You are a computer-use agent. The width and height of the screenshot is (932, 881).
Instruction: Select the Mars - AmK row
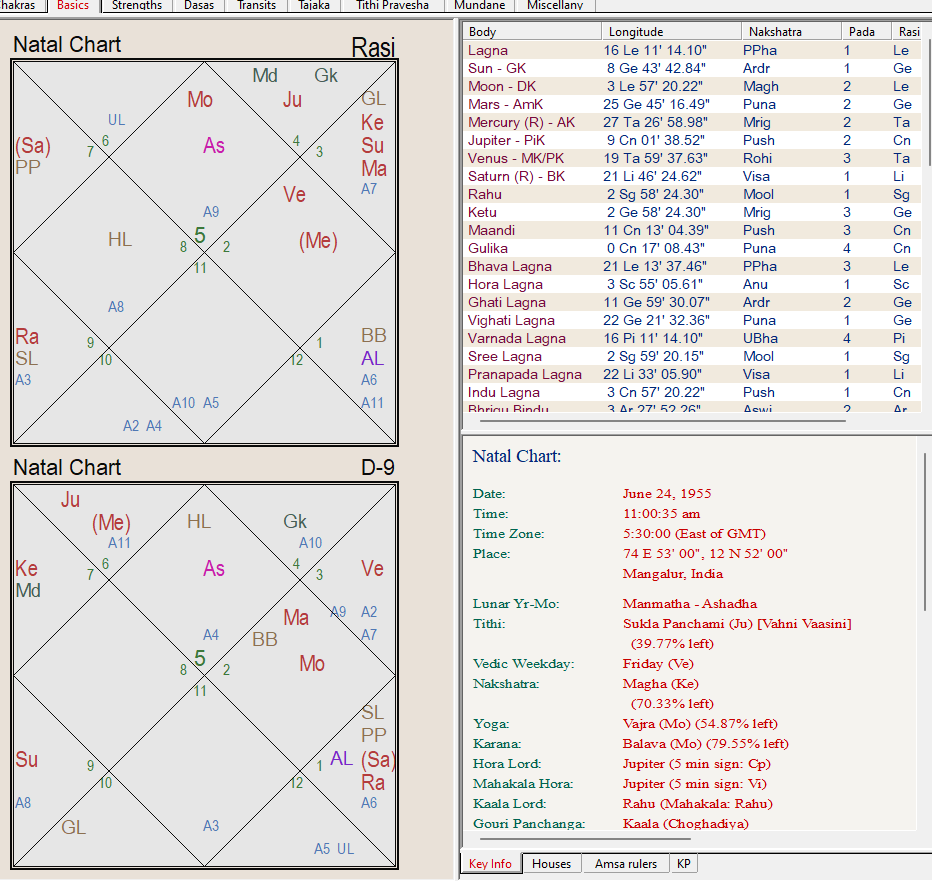692,105
